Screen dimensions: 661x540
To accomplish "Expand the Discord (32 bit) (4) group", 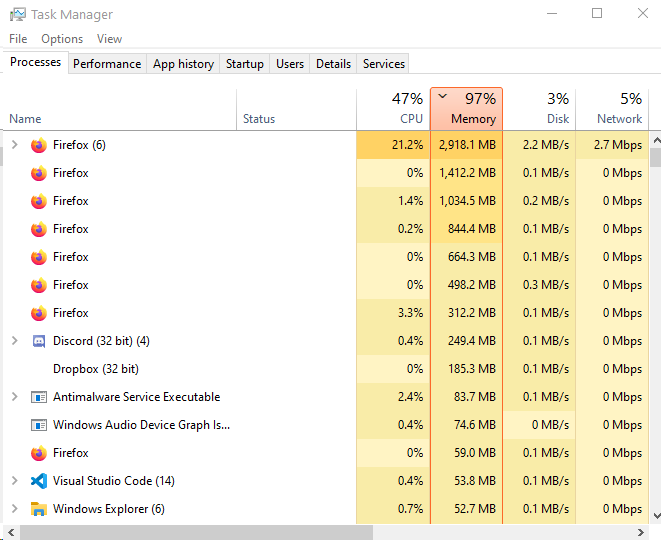I will coord(15,341).
